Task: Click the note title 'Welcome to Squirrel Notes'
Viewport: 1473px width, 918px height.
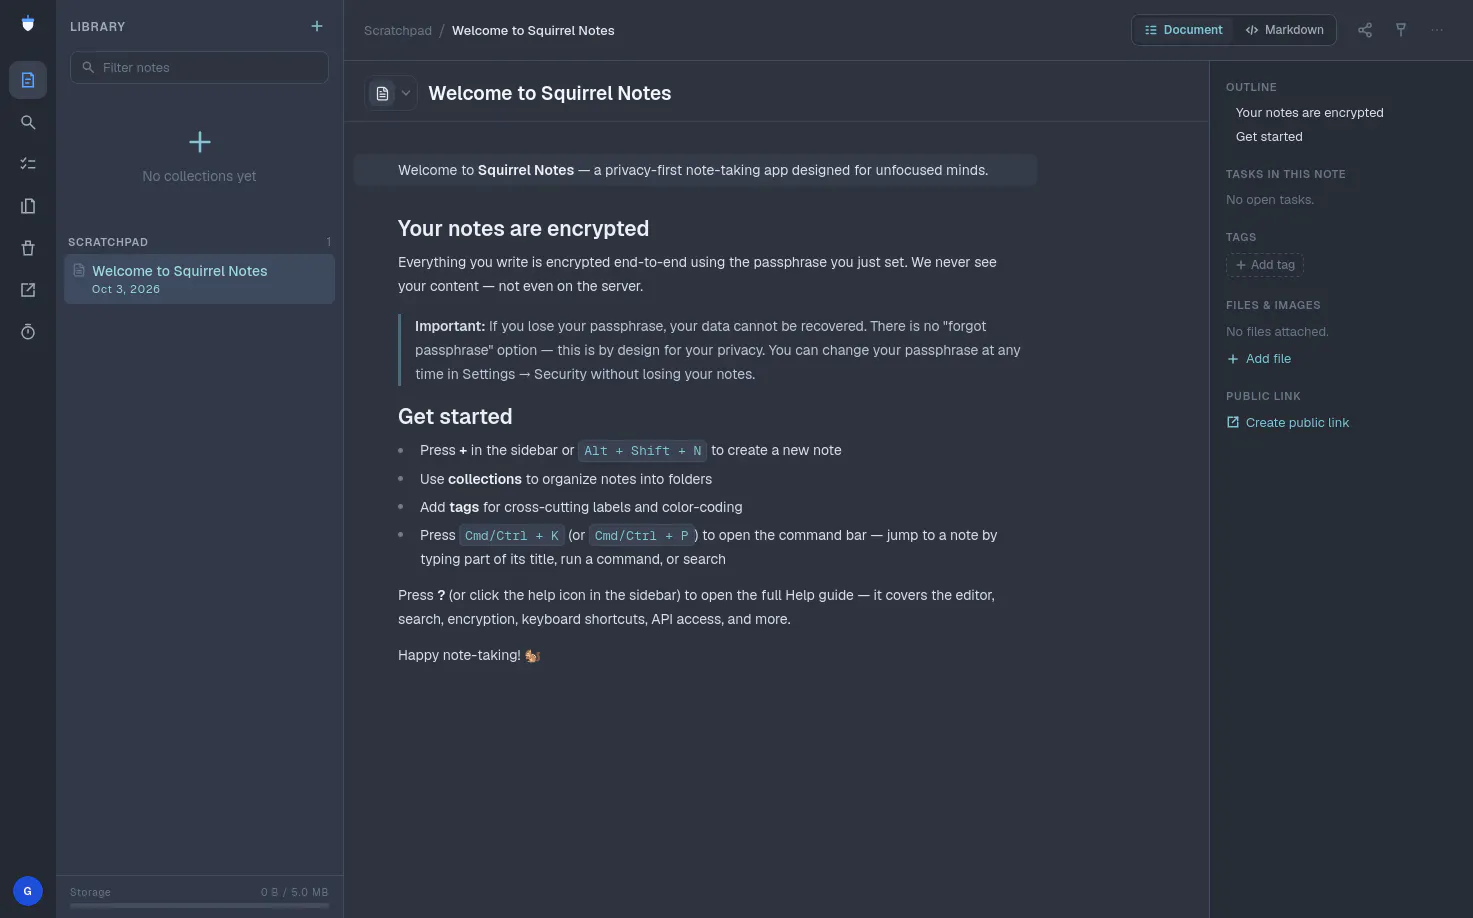Action: 550,93
